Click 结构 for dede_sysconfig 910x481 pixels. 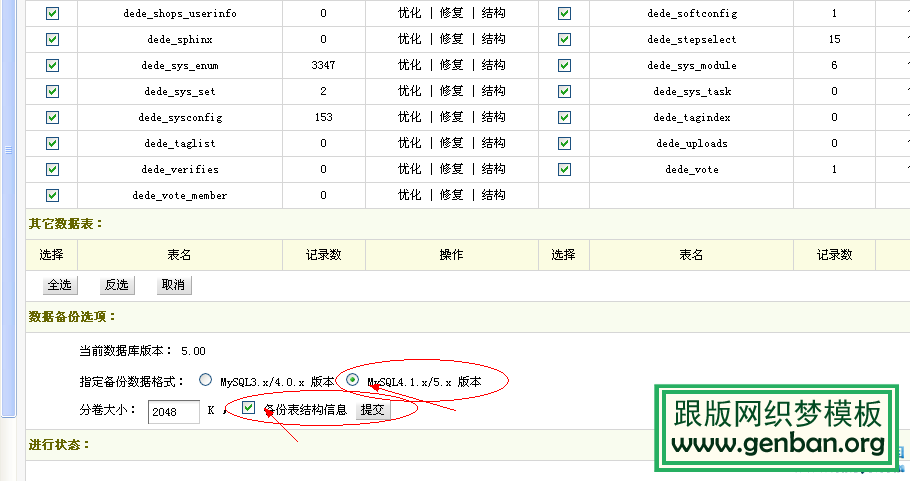(493, 117)
